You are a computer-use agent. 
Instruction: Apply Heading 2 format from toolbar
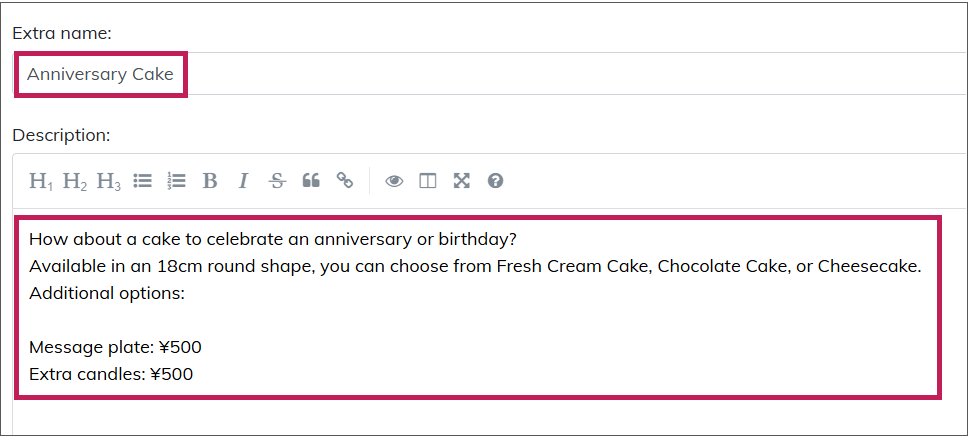tap(75, 181)
